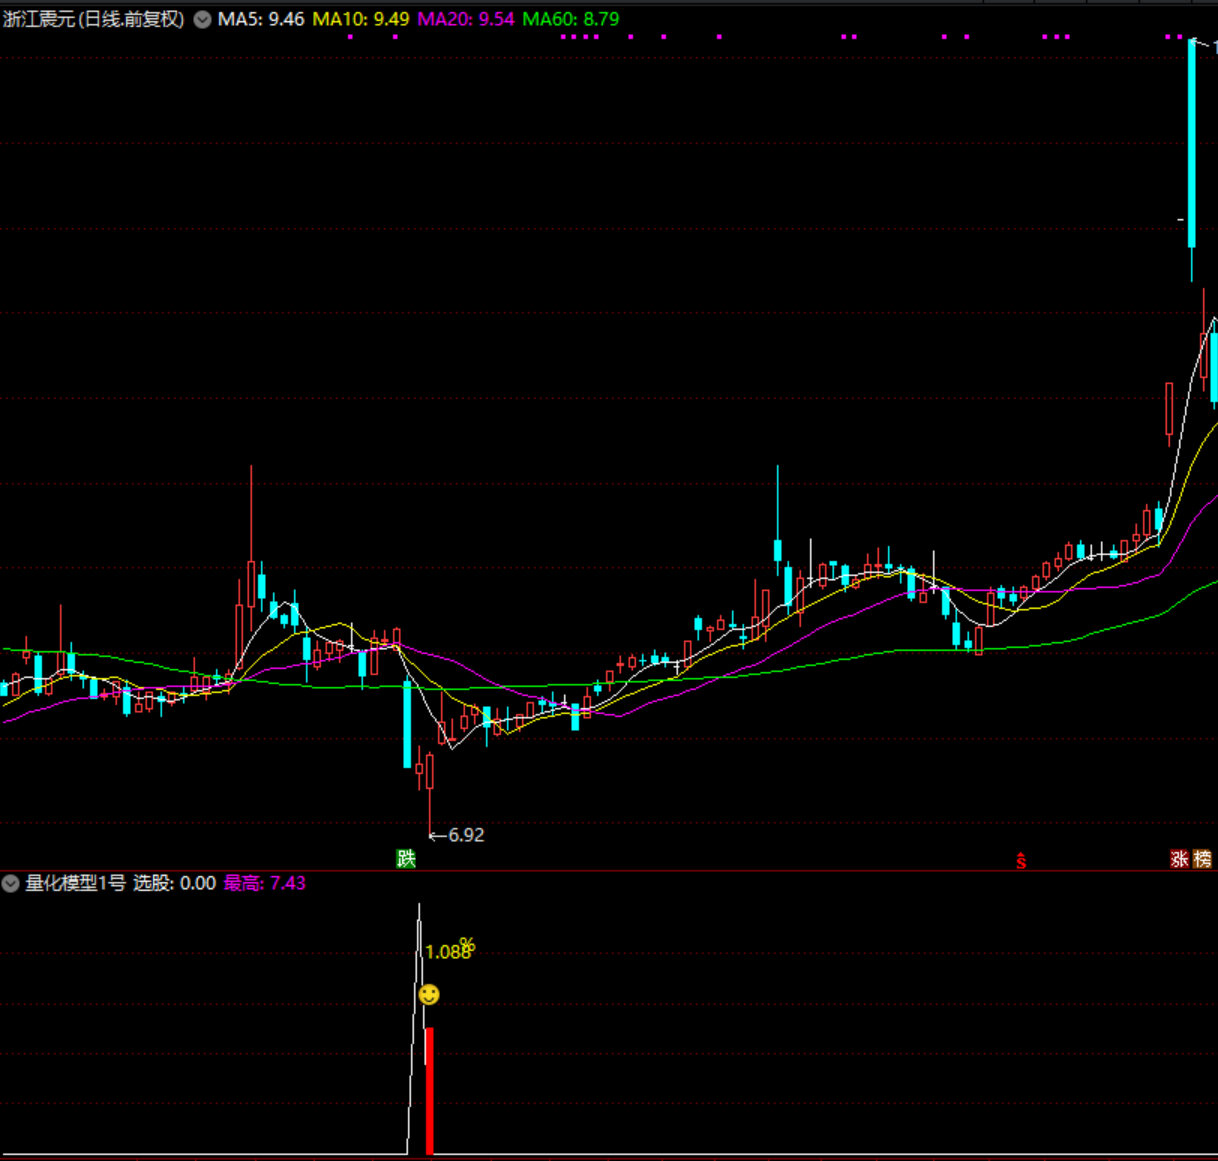This screenshot has height=1161, width=1218.
Task: Click the tall cyan candlestick at far right
Action: 1192,145
